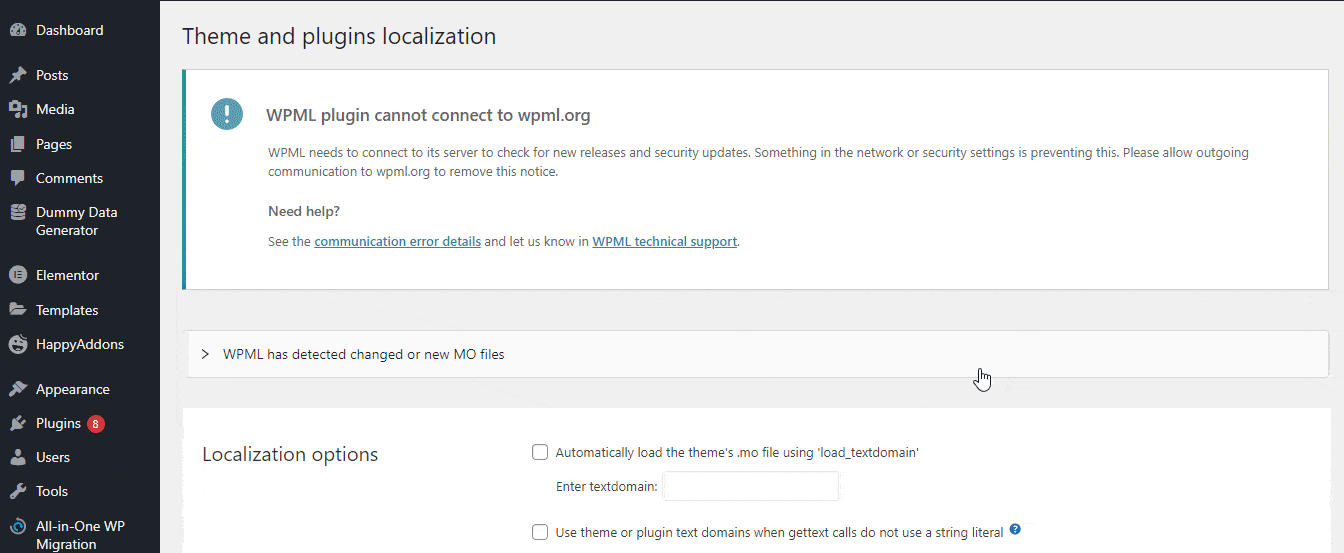Click the Media library icon

tap(17, 110)
